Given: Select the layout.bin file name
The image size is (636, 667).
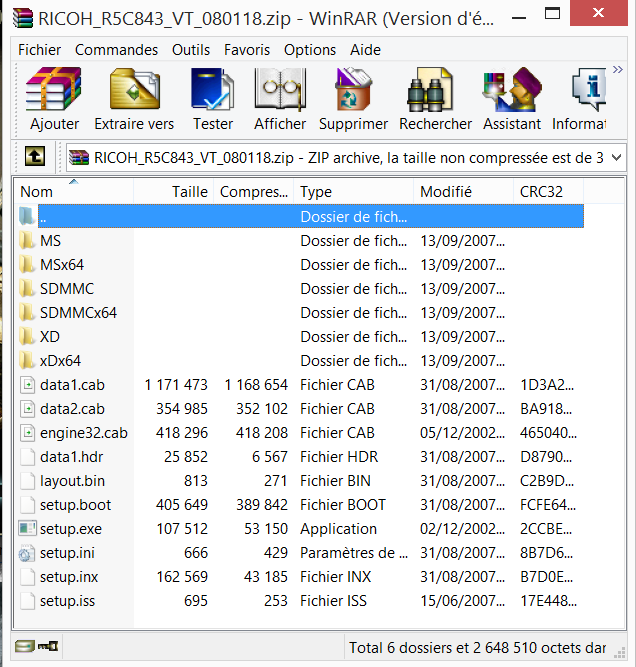Looking at the screenshot, I should click(x=72, y=481).
